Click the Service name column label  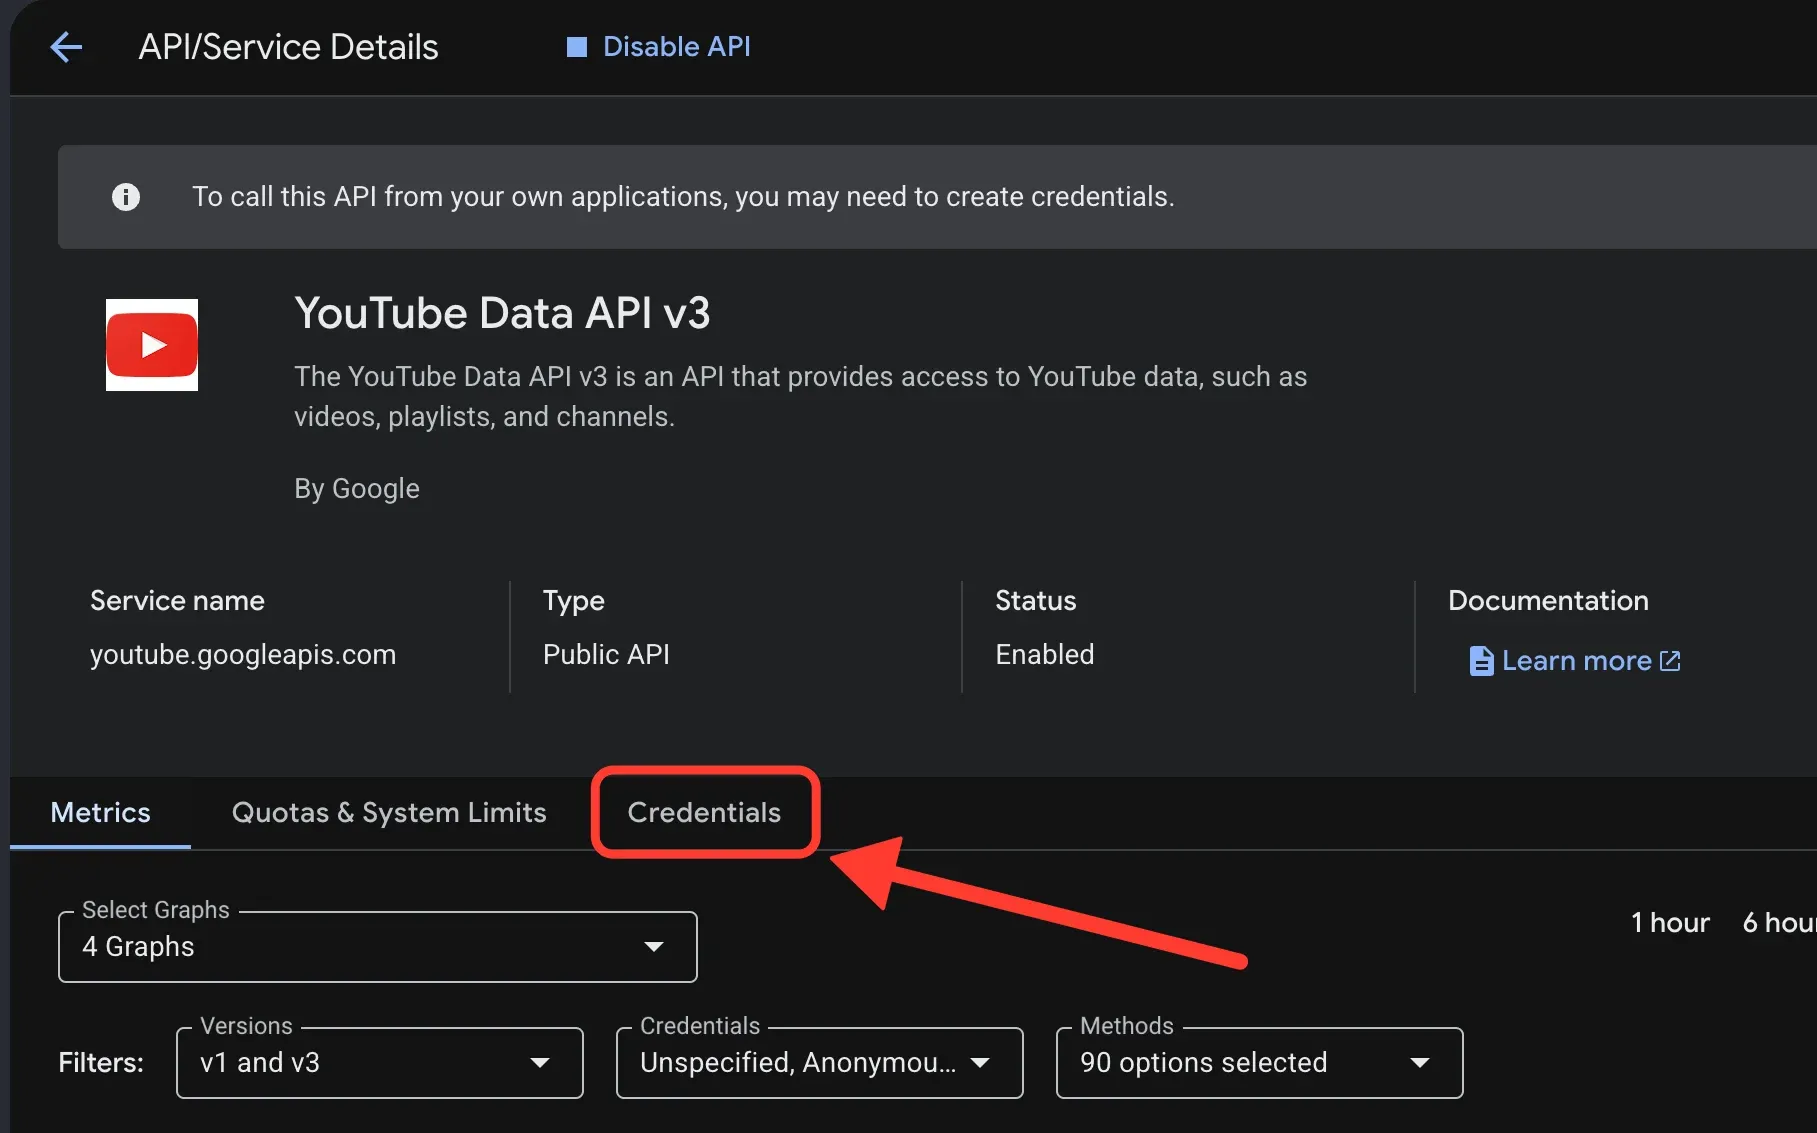click(177, 601)
